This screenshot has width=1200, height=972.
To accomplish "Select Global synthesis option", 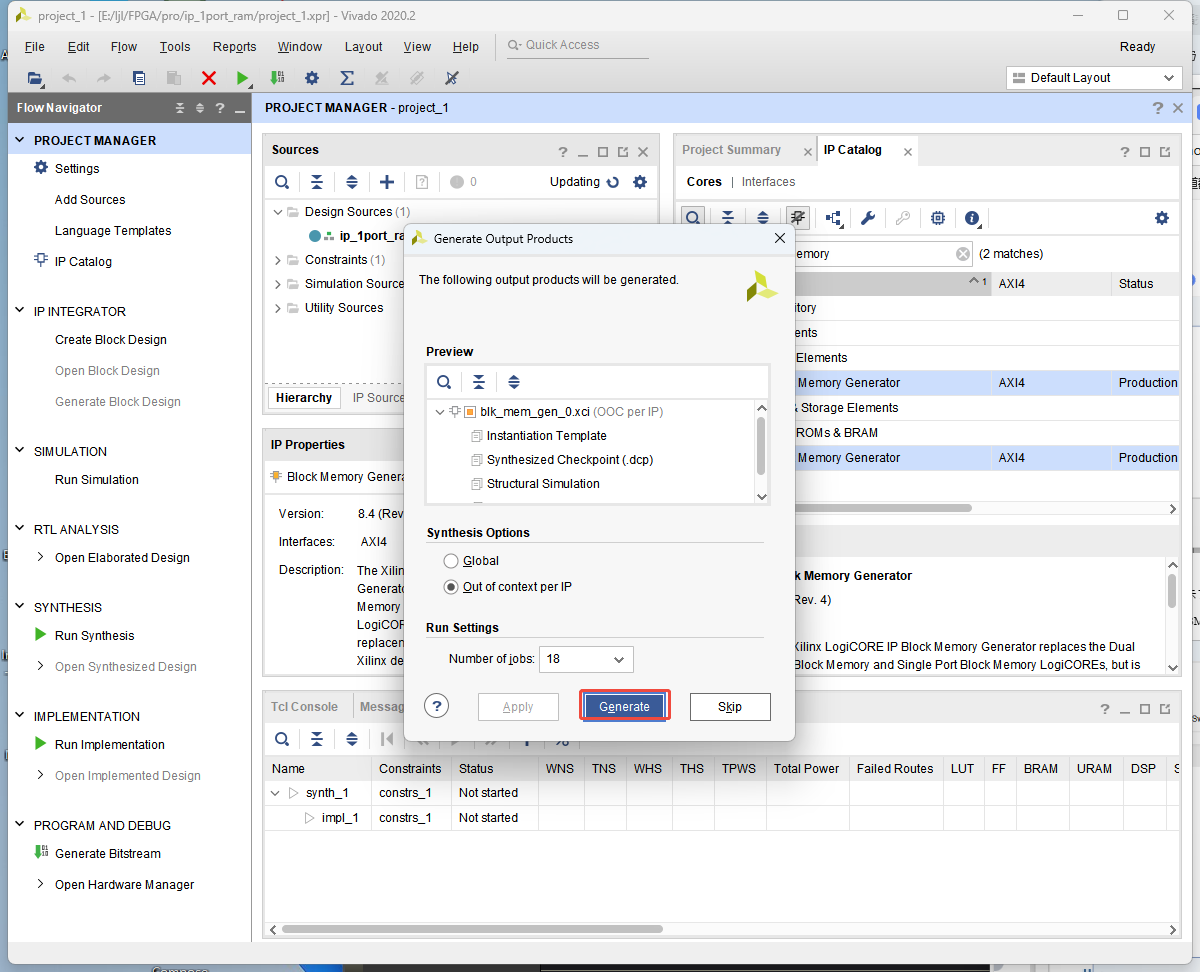I will (451, 561).
